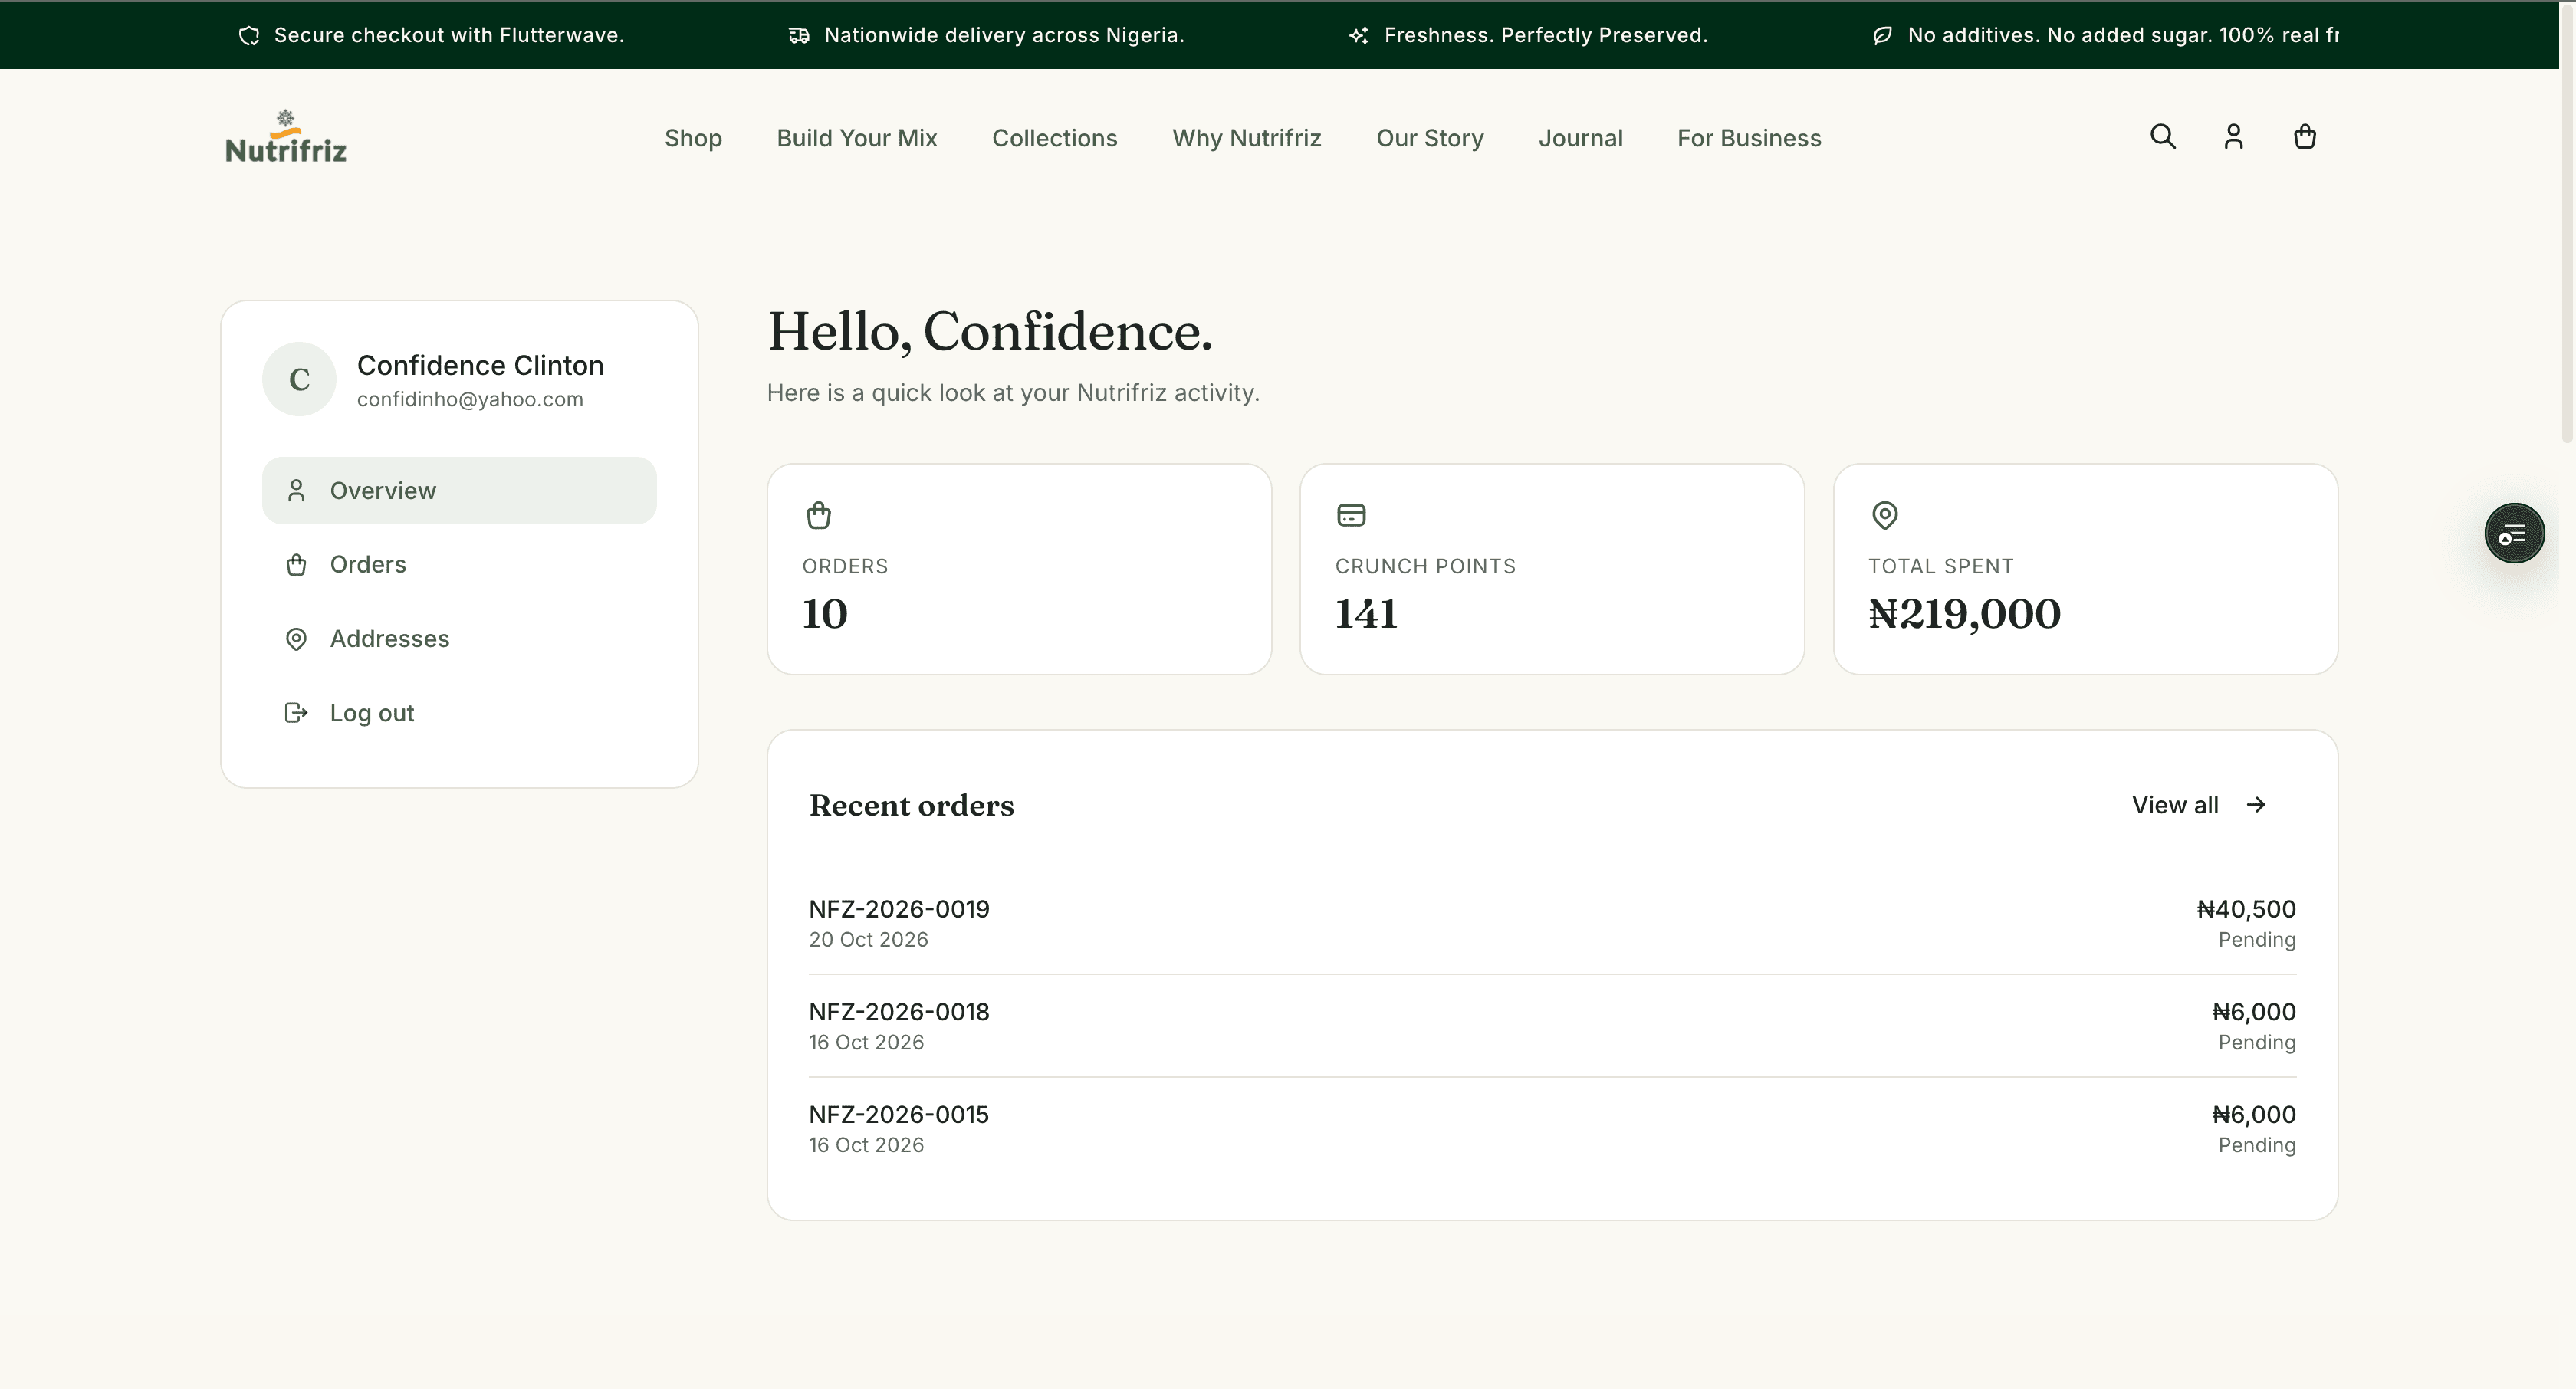Select the Overview sidebar tab

point(459,491)
